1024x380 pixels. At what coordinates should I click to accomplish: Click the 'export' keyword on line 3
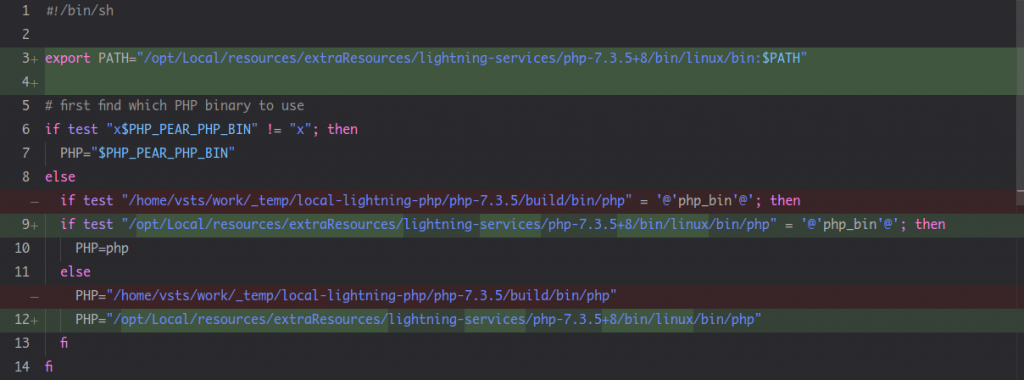click(68, 58)
